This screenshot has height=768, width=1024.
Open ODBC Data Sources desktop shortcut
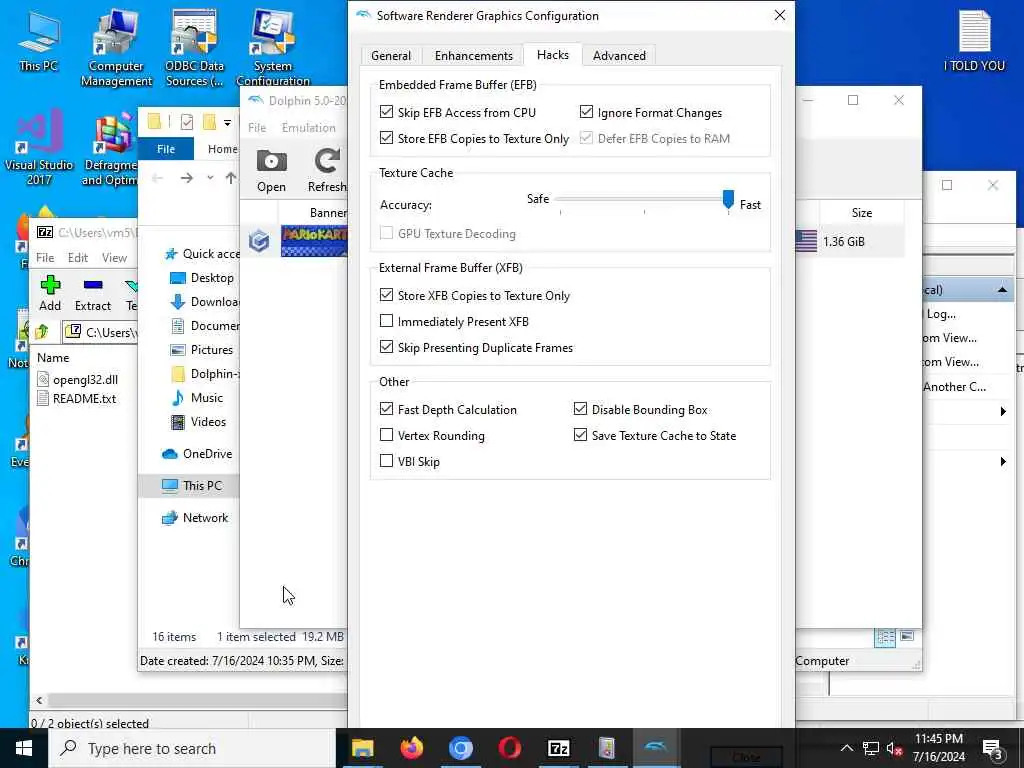click(x=194, y=48)
